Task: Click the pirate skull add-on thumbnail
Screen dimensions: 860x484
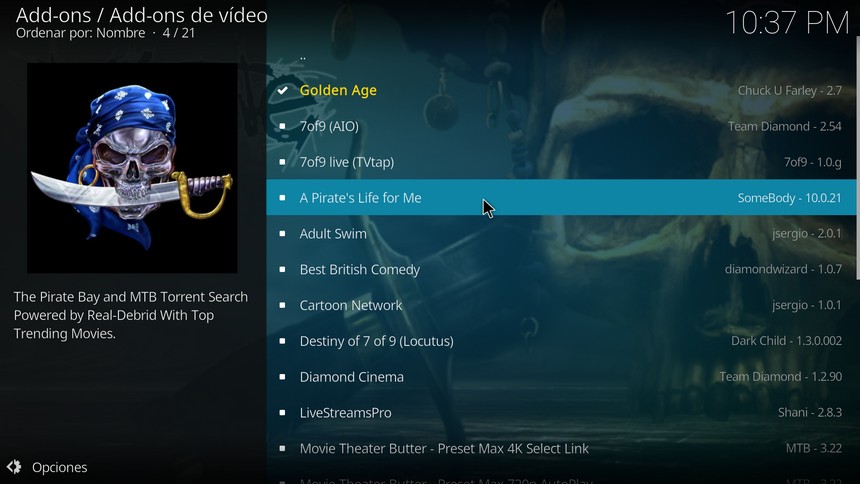Action: point(132,167)
